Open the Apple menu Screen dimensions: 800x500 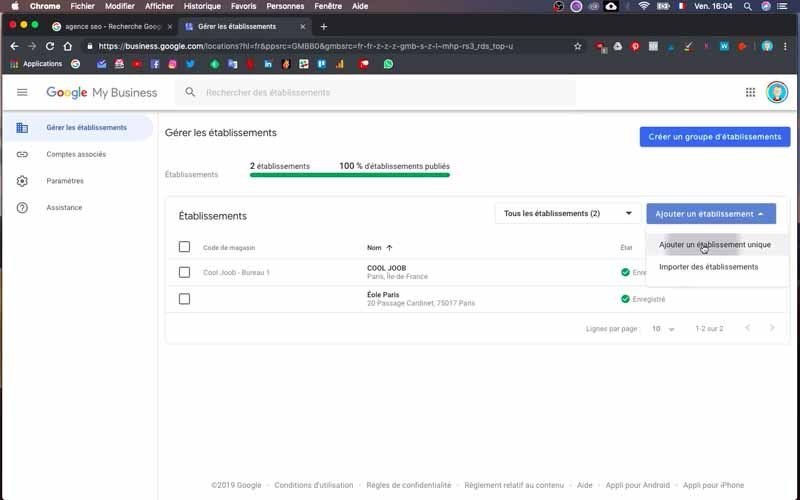point(14,6)
